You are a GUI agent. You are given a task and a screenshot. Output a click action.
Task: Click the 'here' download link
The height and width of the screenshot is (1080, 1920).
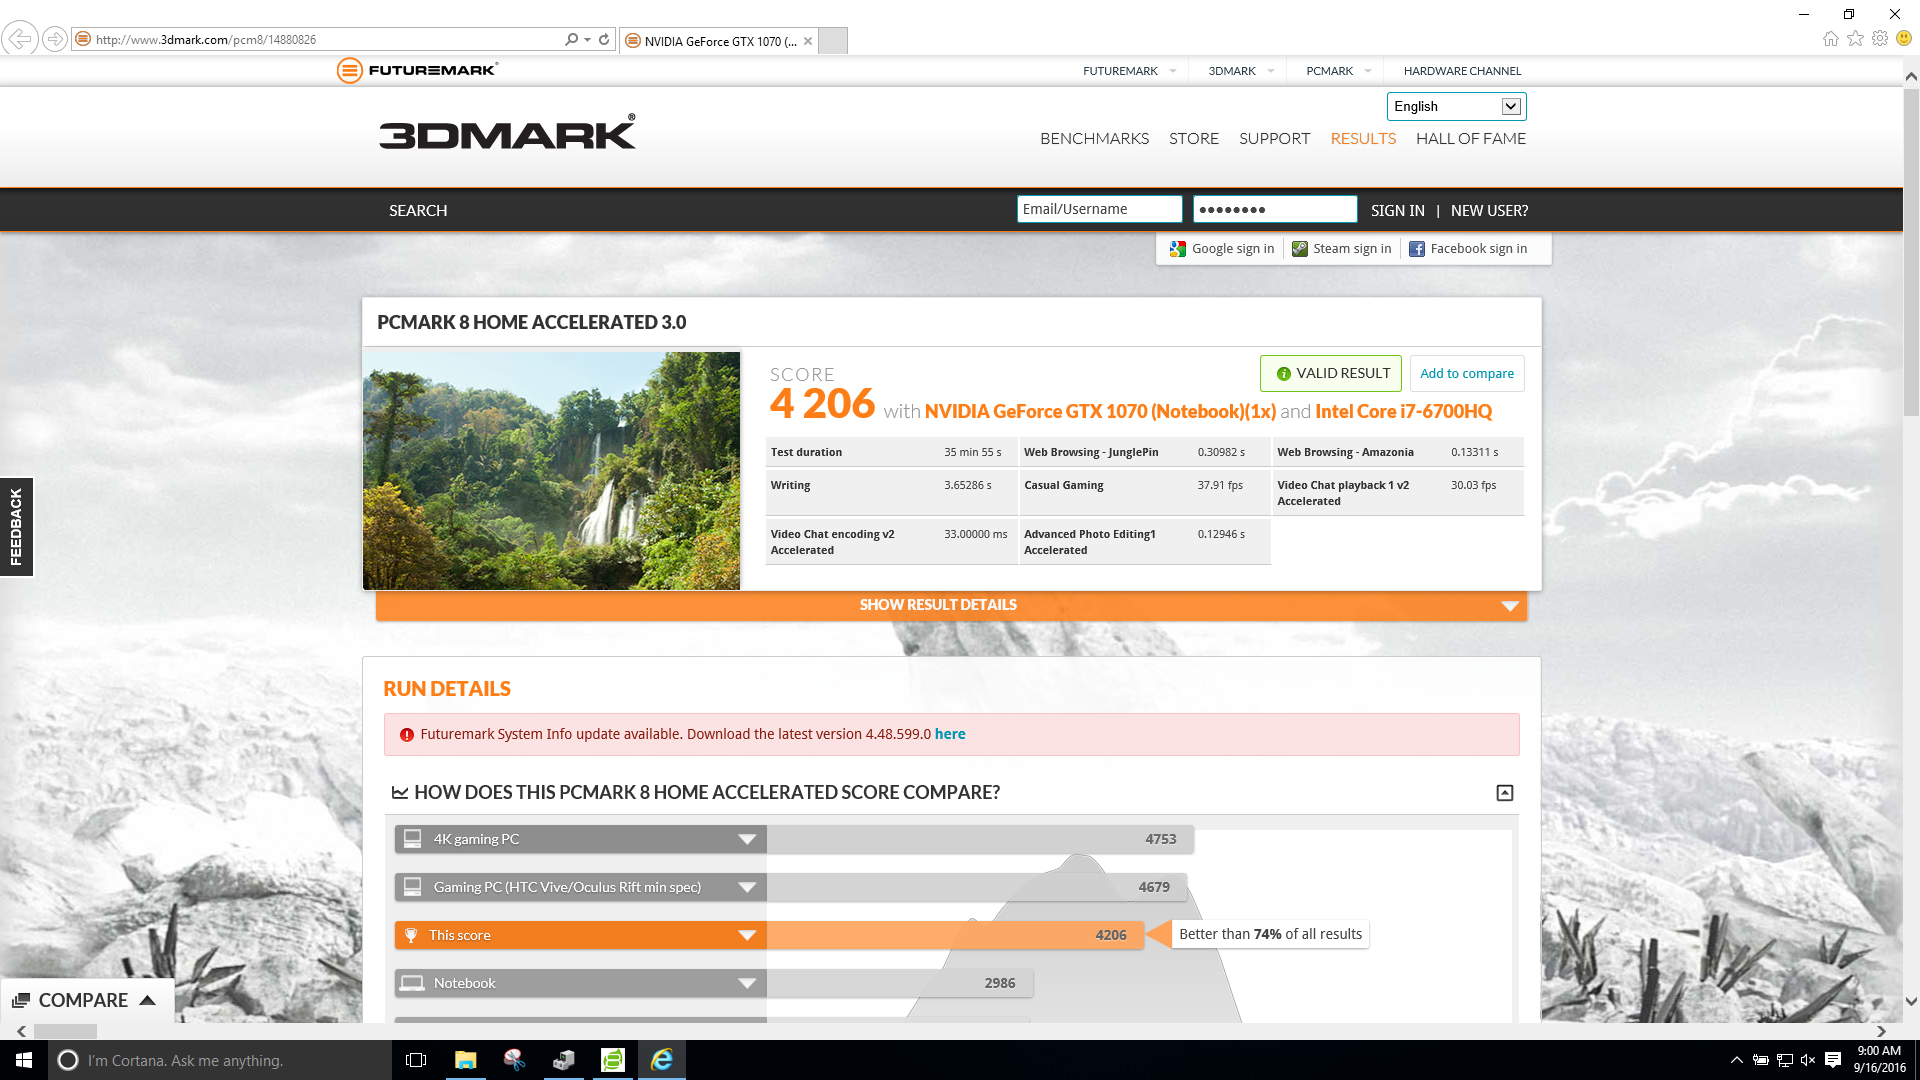pyautogui.click(x=950, y=735)
